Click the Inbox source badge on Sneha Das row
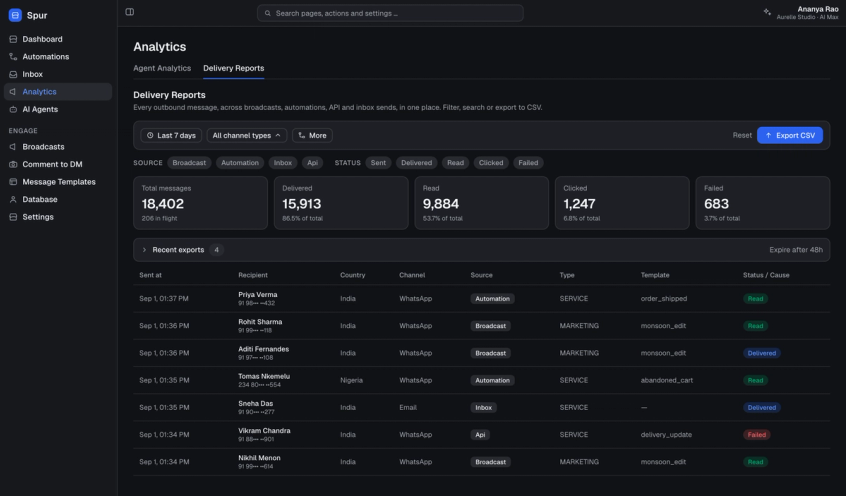This screenshot has width=846, height=496. pos(483,407)
